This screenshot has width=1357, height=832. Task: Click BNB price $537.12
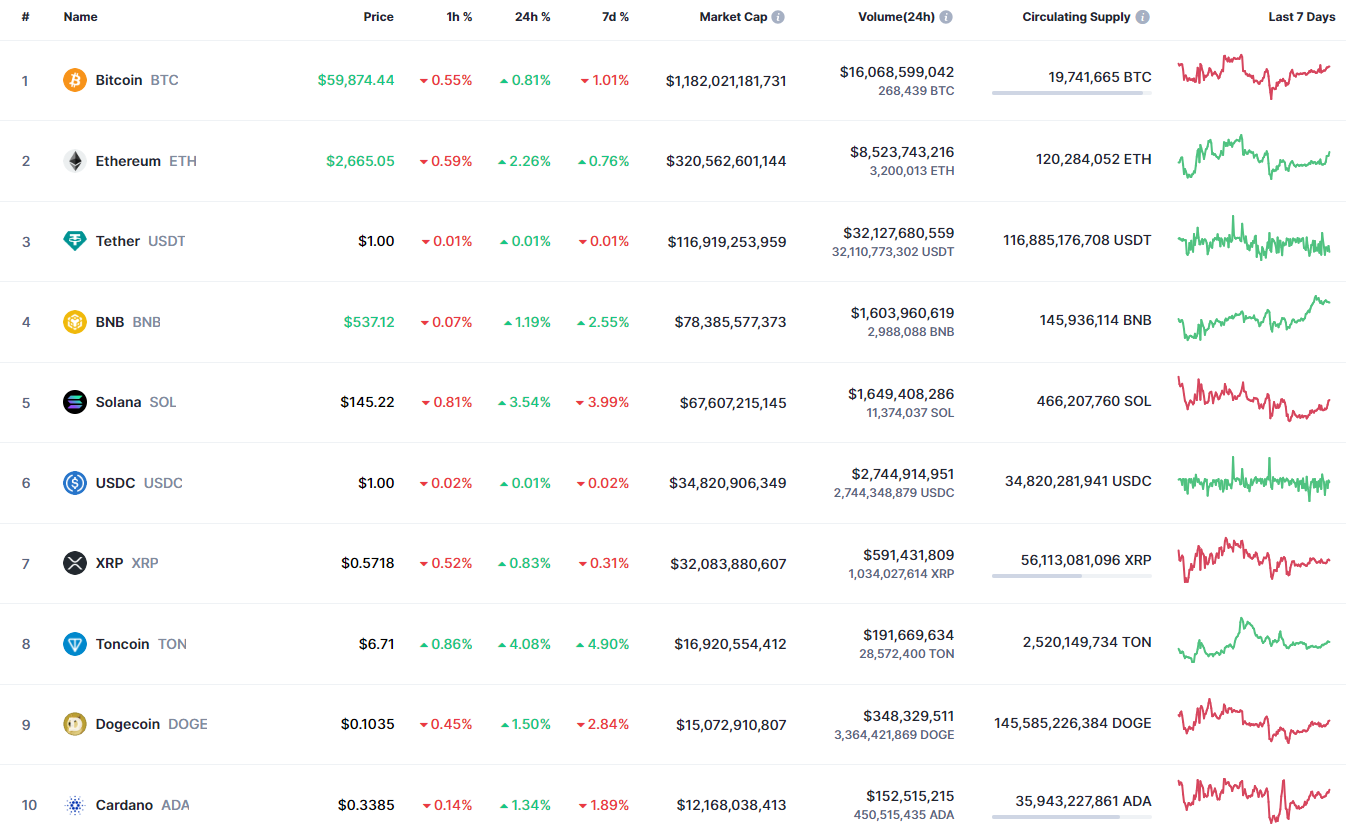click(369, 322)
